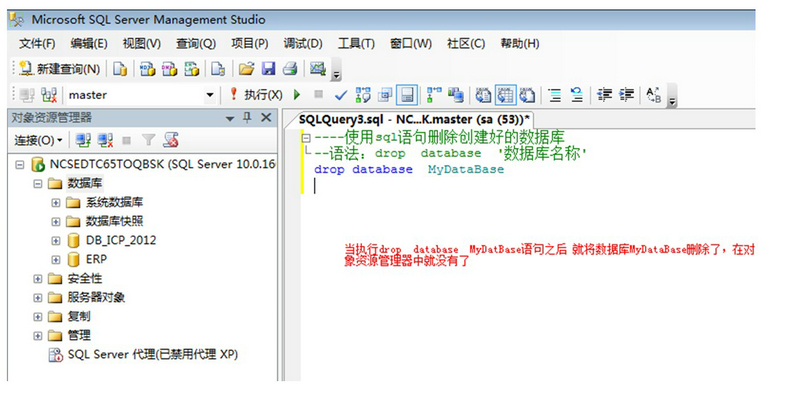Expand the 数据库快照 folder

click(x=56, y=222)
